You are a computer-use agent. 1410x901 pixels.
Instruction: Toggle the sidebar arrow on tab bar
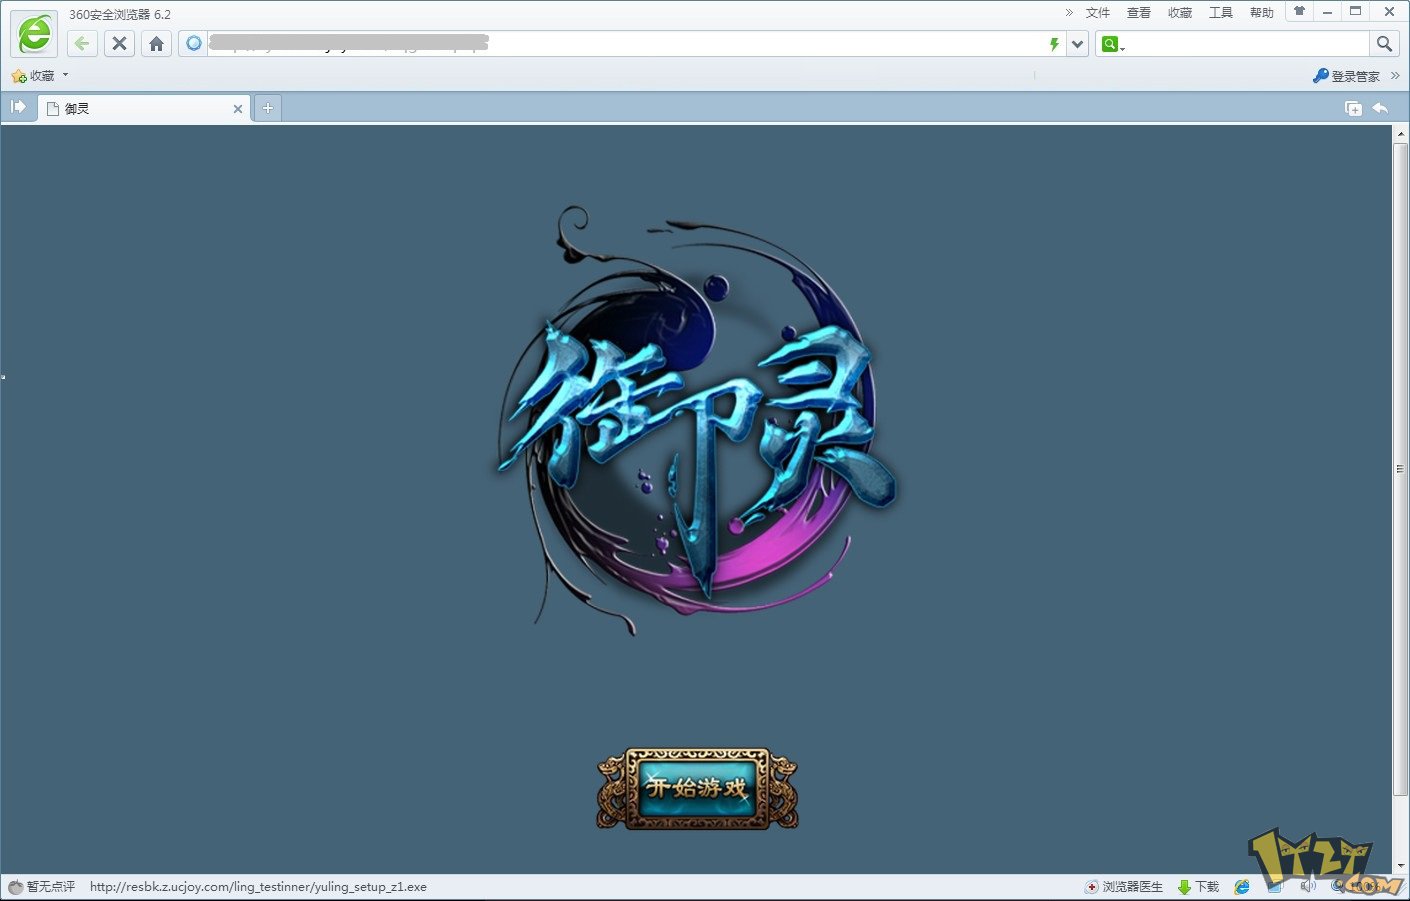point(18,107)
